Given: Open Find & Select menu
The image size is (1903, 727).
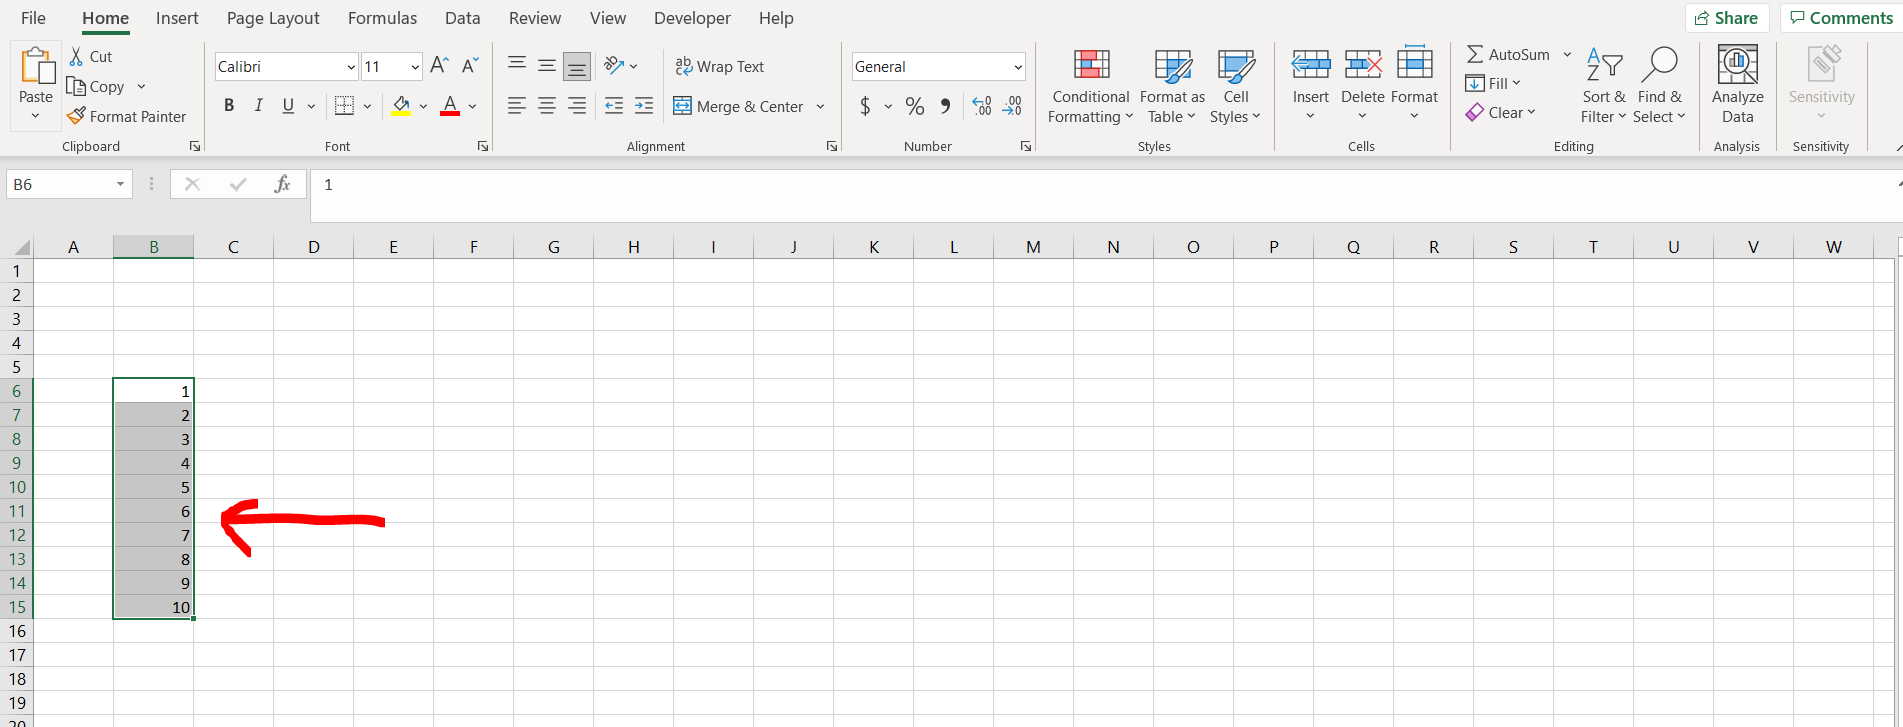Looking at the screenshot, I should (1660, 86).
